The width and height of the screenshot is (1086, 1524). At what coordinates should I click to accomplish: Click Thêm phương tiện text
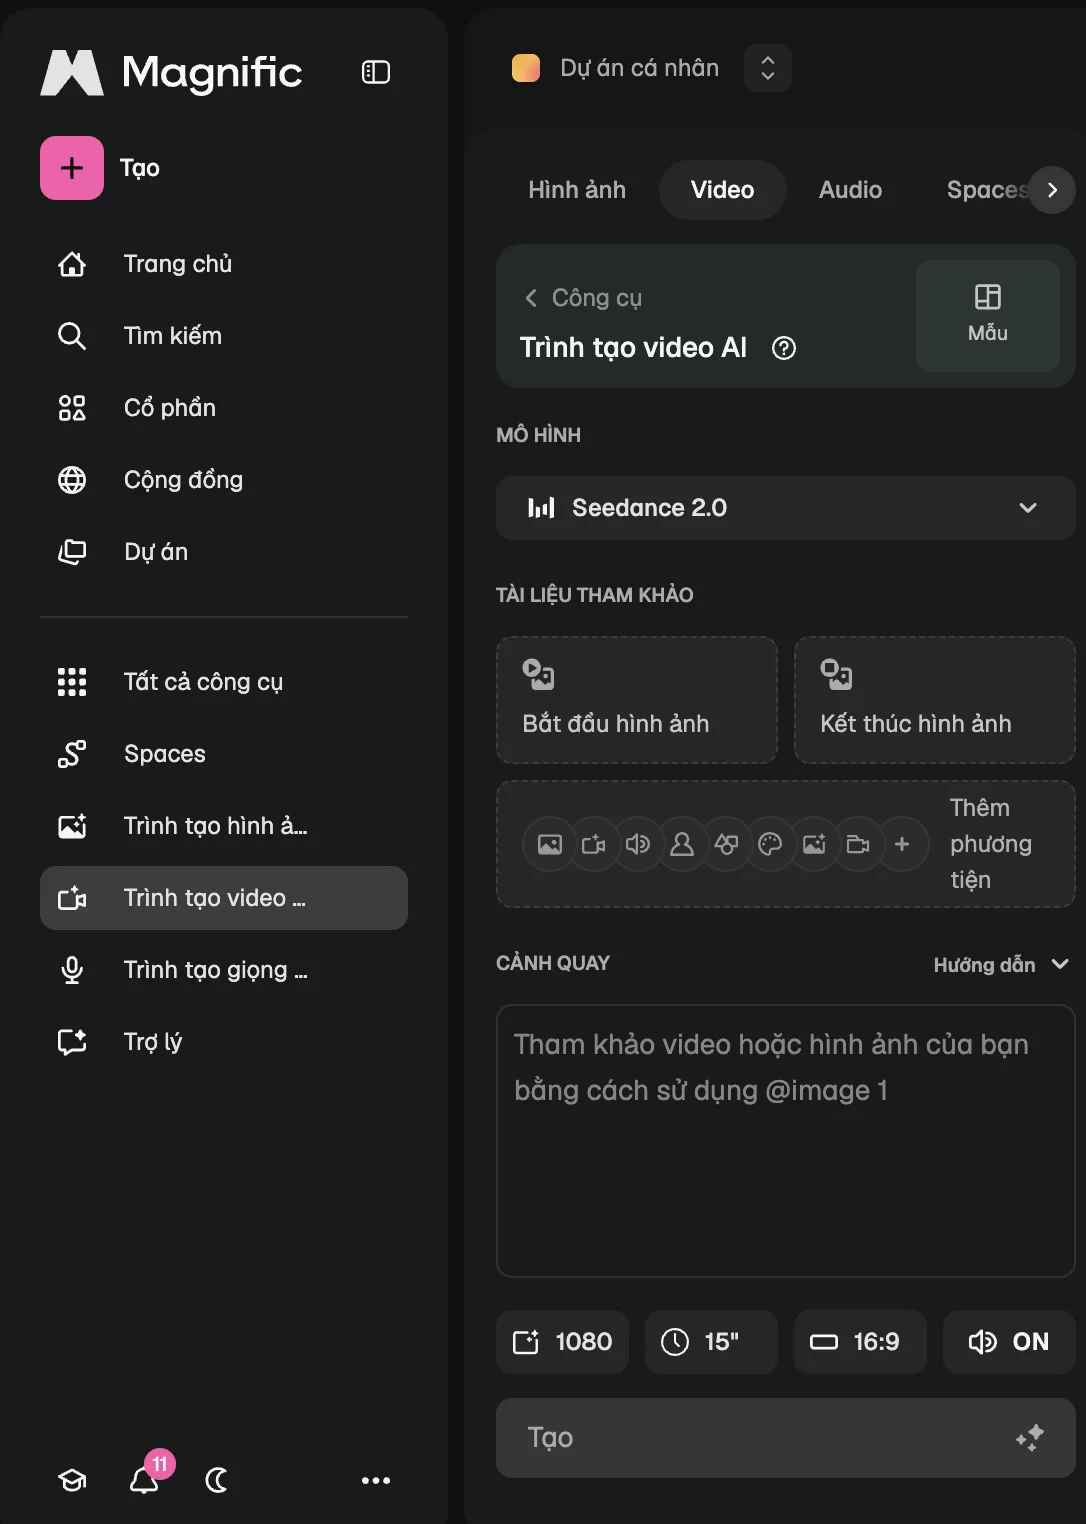[991, 844]
